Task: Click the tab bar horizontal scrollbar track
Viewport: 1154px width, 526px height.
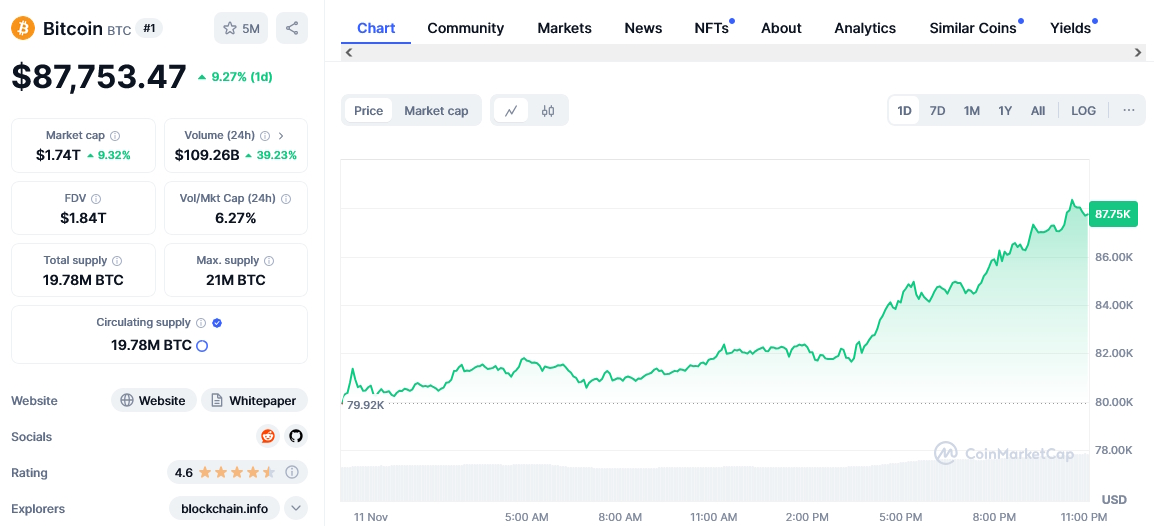Action: point(743,52)
